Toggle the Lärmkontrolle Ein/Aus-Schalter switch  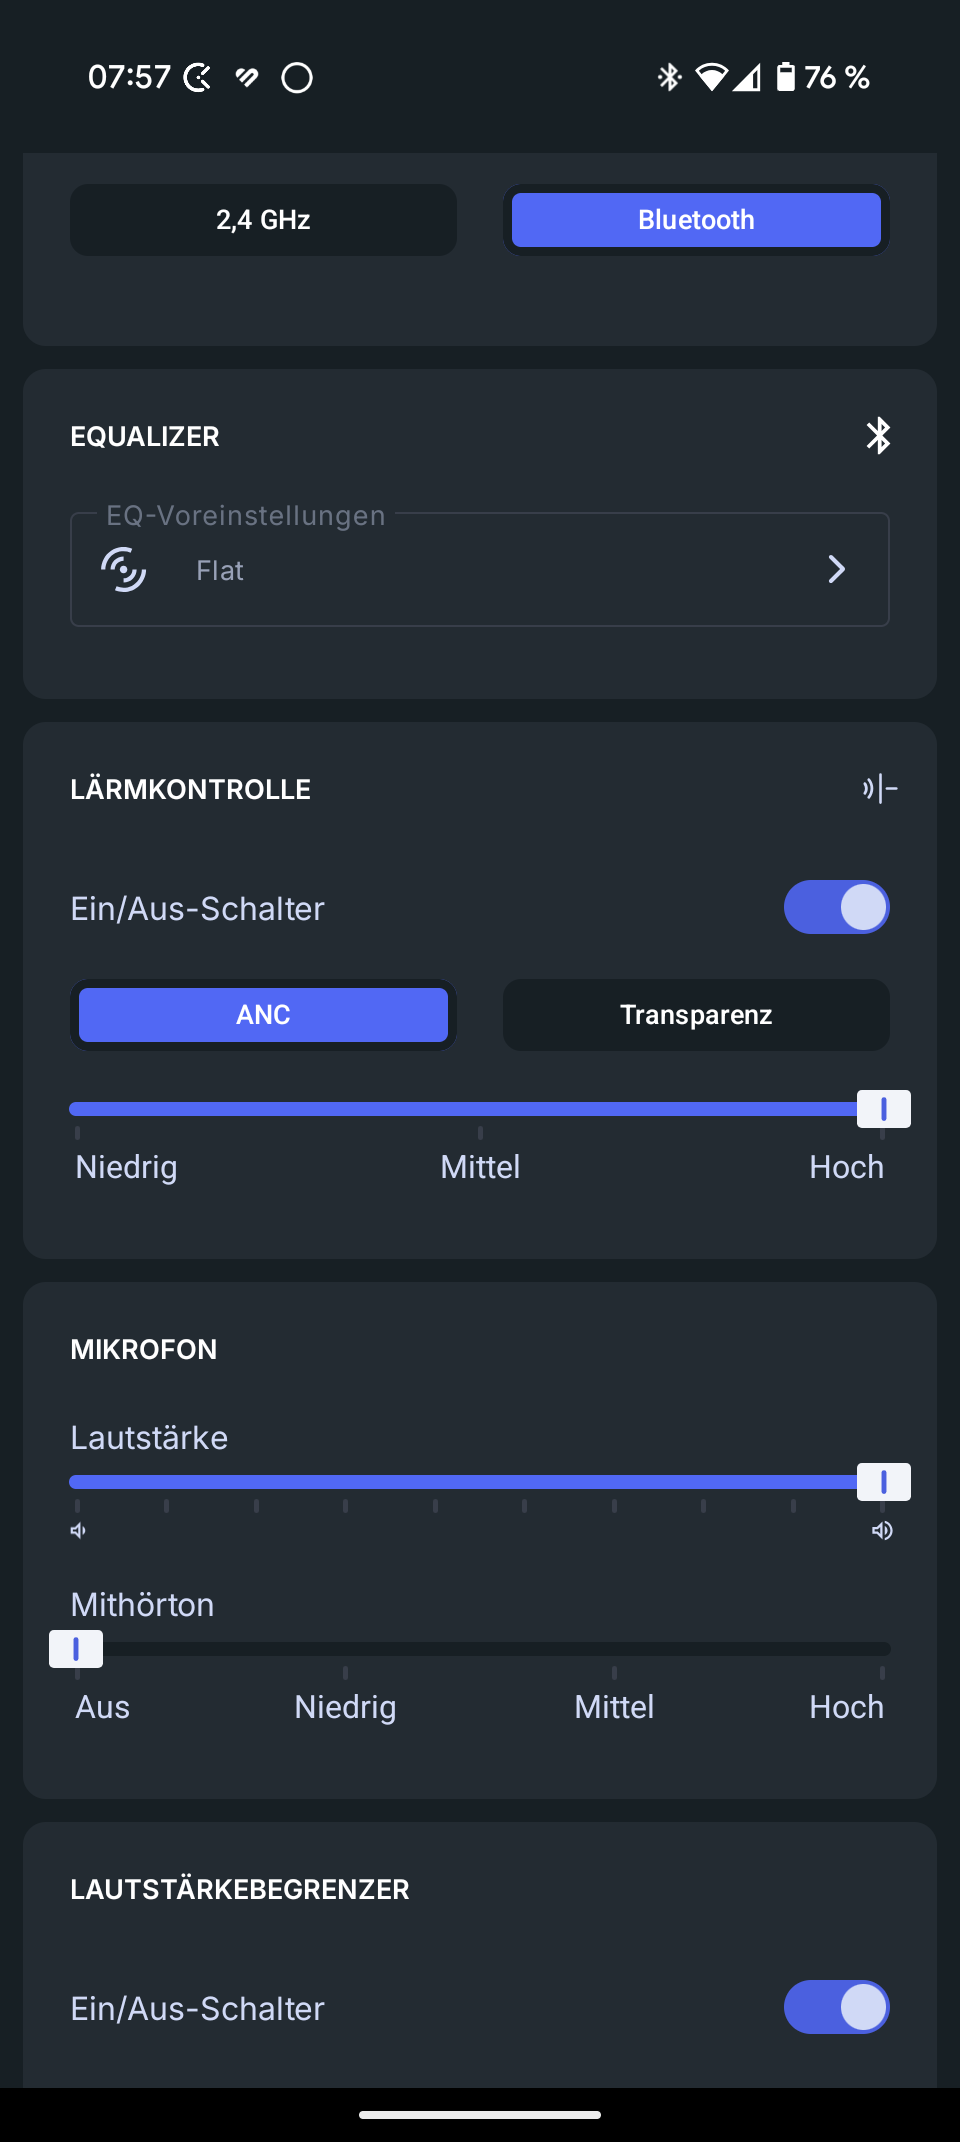coord(836,907)
